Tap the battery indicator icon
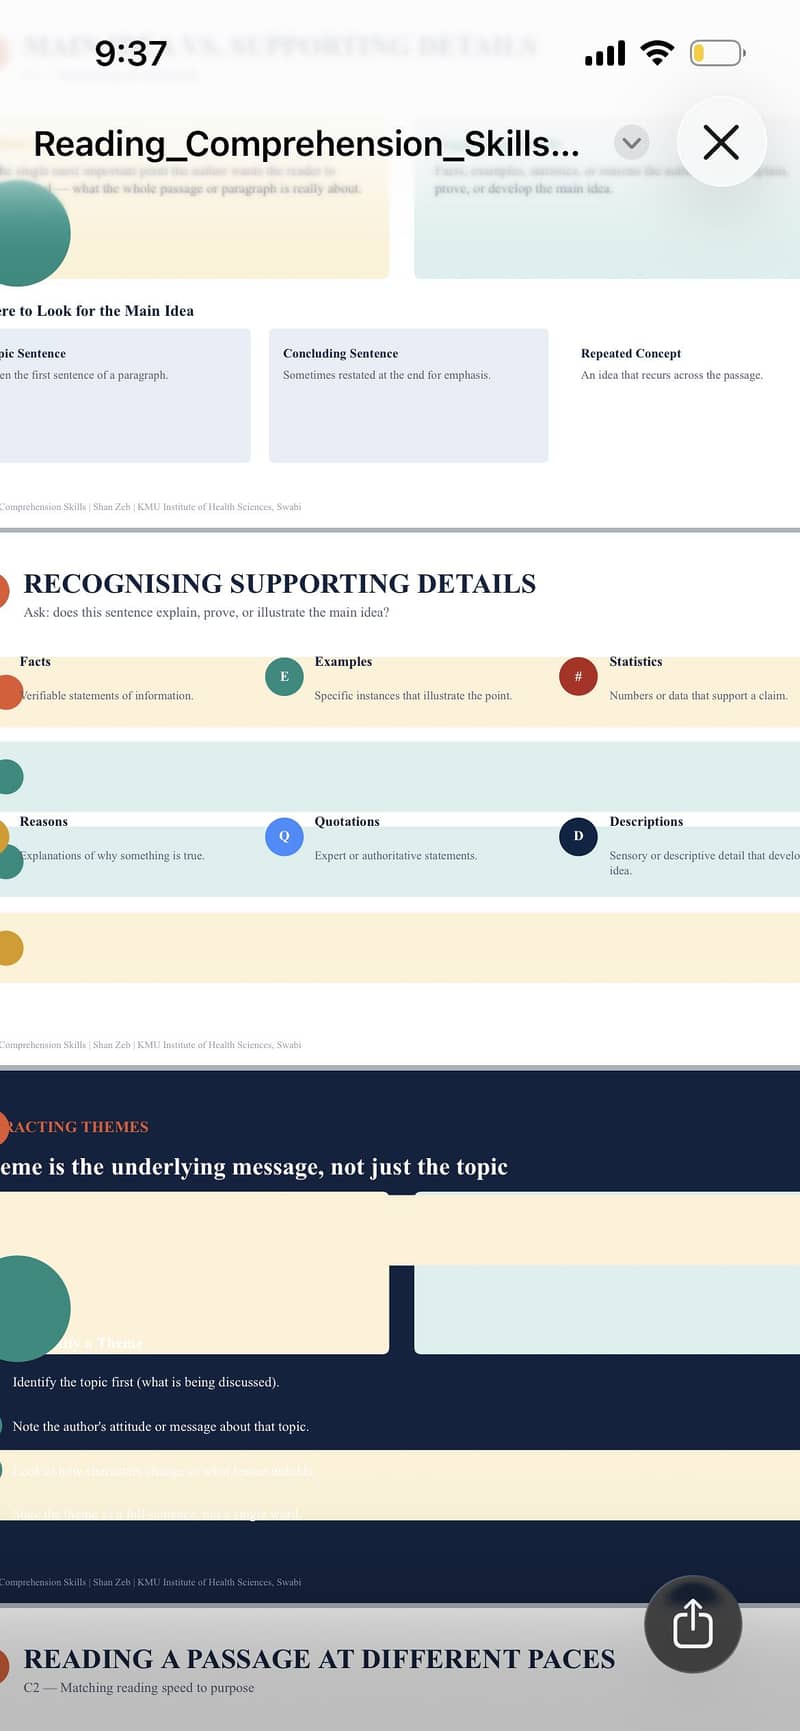Viewport: 800px width, 1731px height. point(717,53)
